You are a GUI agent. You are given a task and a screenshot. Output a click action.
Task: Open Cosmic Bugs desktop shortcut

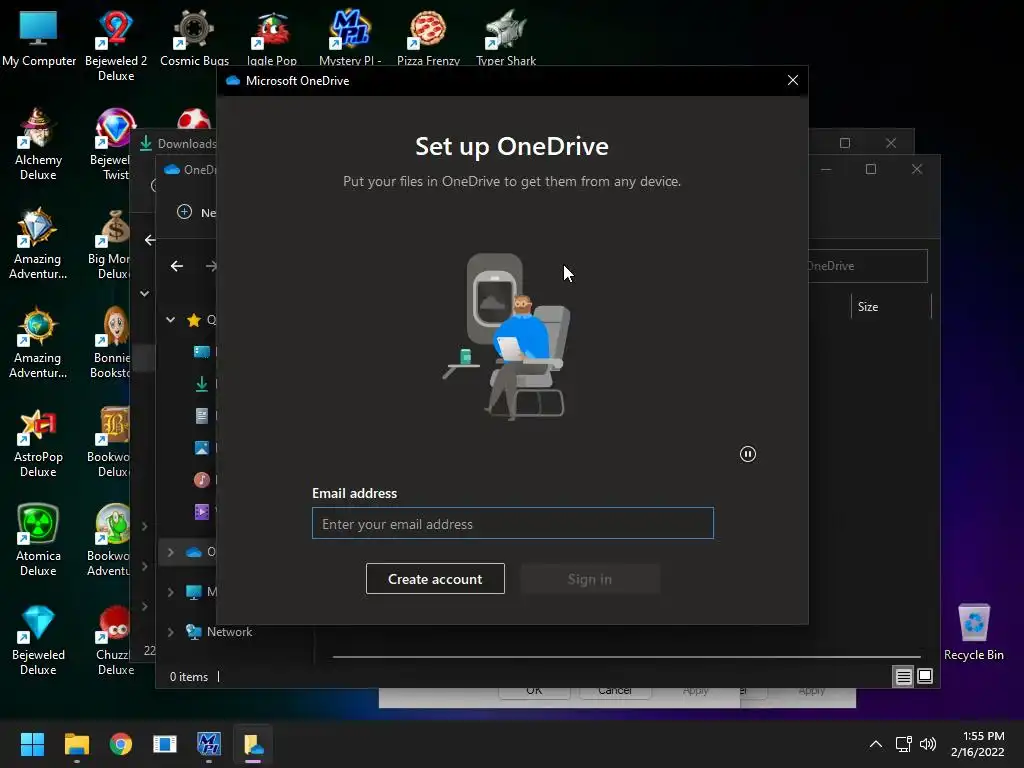[194, 39]
